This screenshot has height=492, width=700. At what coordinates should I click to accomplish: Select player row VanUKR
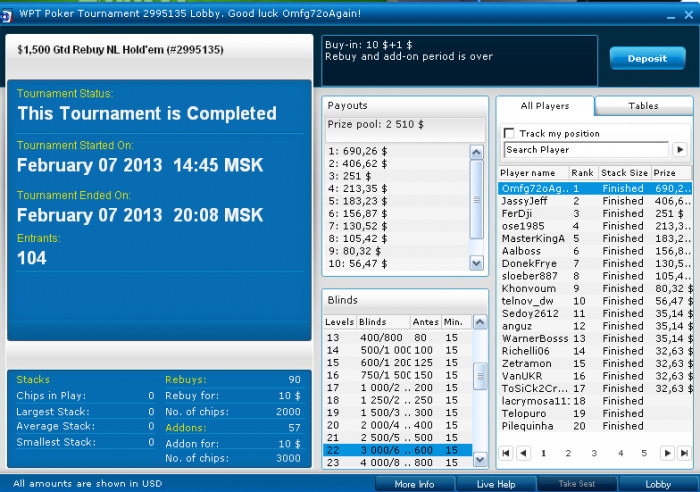[595, 376]
